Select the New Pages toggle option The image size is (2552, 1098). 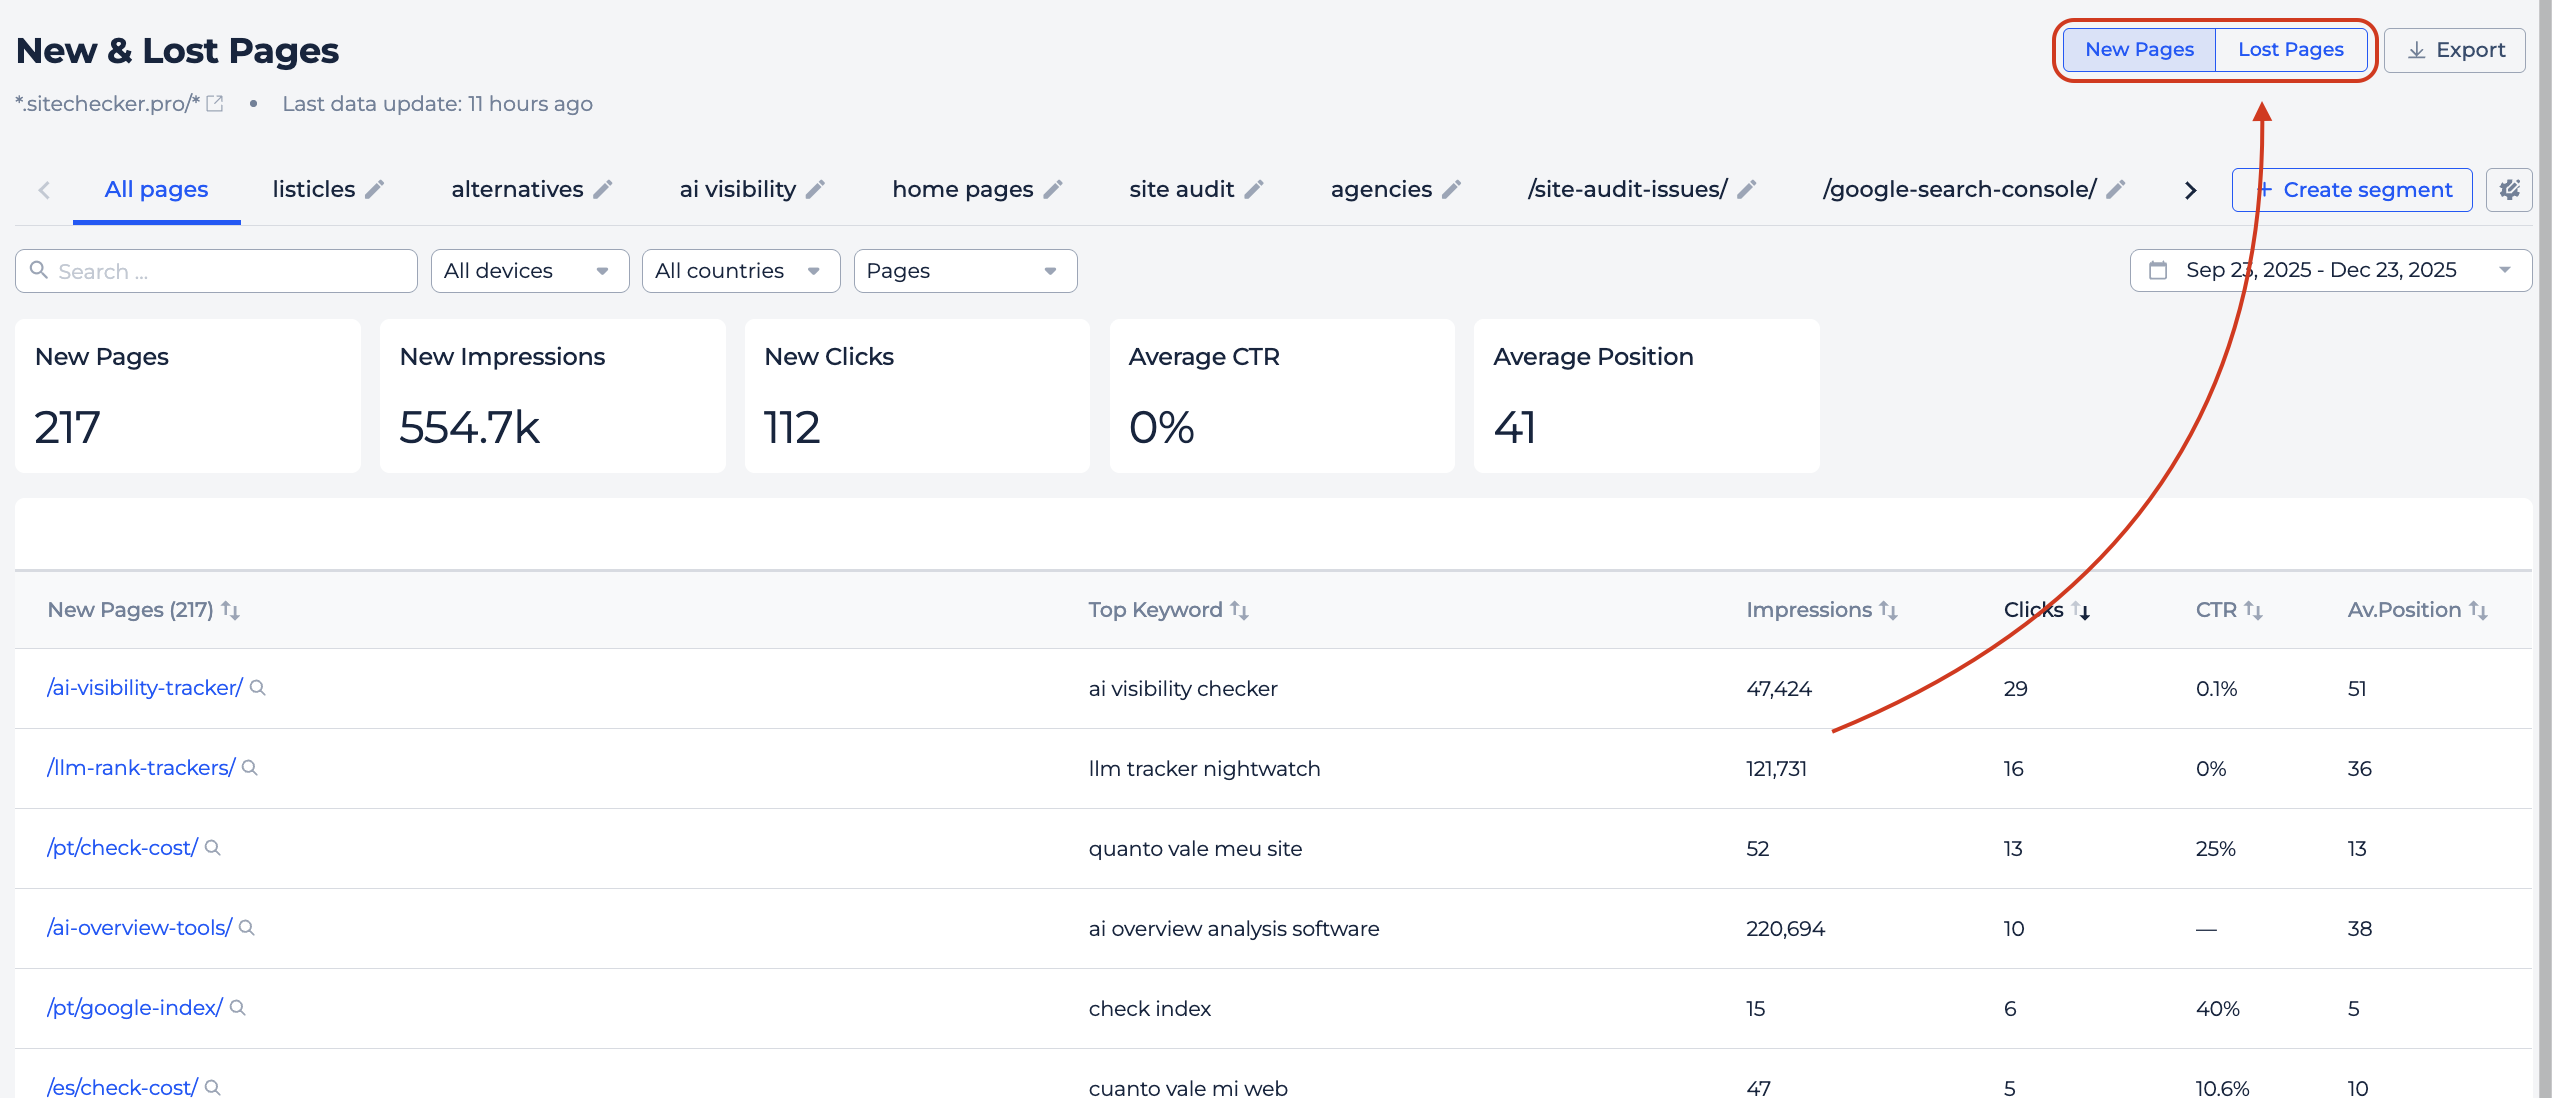click(x=2139, y=49)
